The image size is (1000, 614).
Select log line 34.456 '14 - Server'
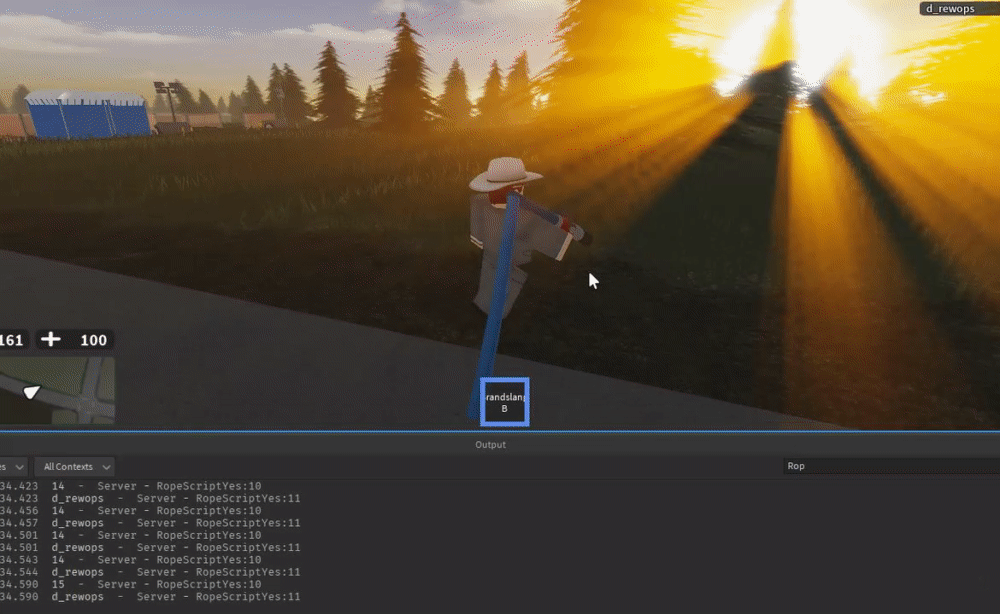point(131,510)
